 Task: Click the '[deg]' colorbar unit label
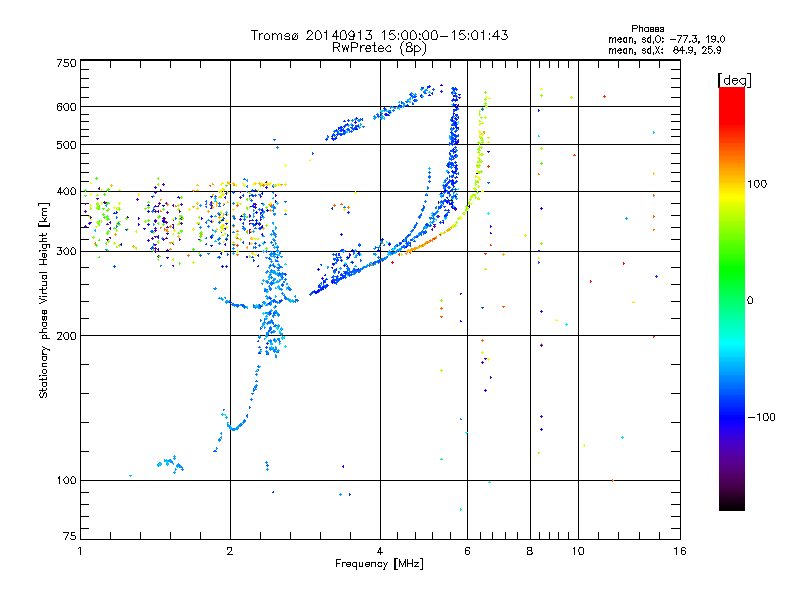(734, 80)
